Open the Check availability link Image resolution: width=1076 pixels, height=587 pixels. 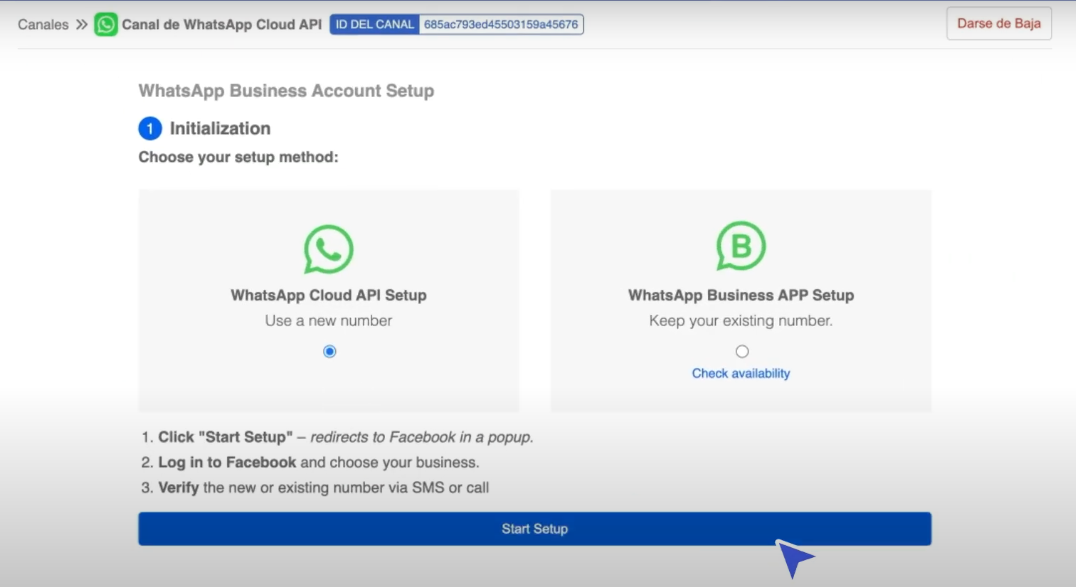pos(740,373)
